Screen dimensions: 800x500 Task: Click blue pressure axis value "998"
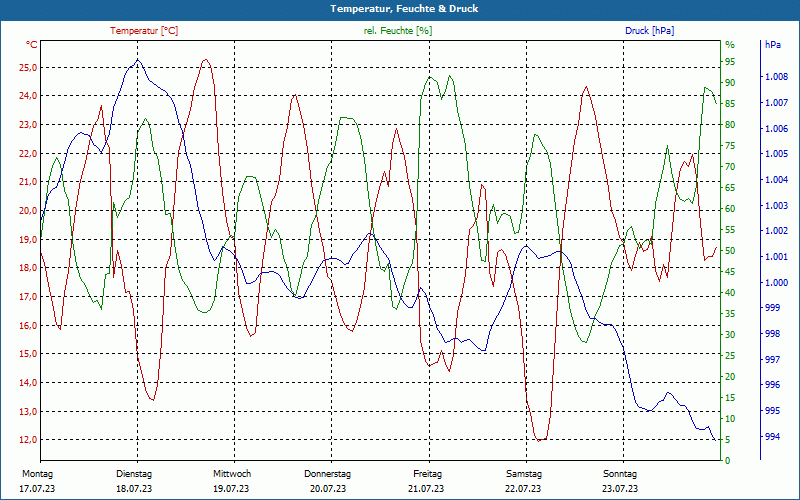772,334
